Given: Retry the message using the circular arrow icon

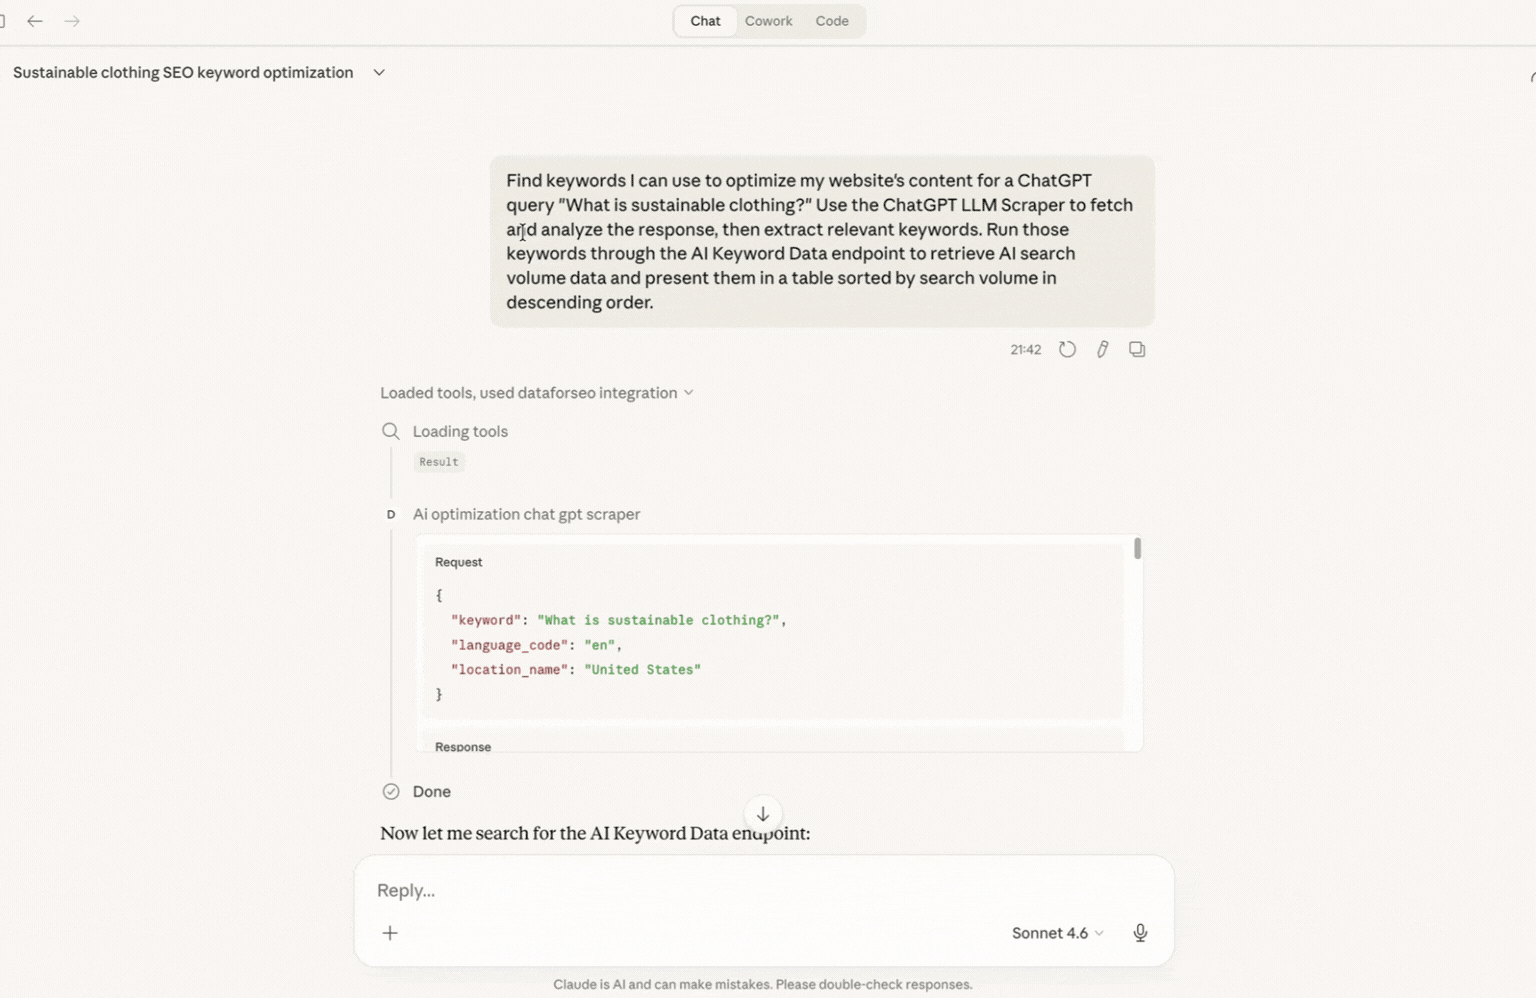Looking at the screenshot, I should tap(1067, 349).
